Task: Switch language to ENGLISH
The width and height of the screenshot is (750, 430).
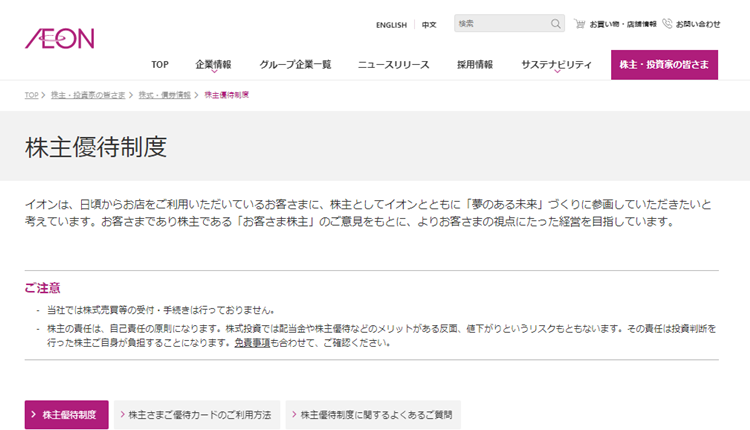Action: coord(391,25)
